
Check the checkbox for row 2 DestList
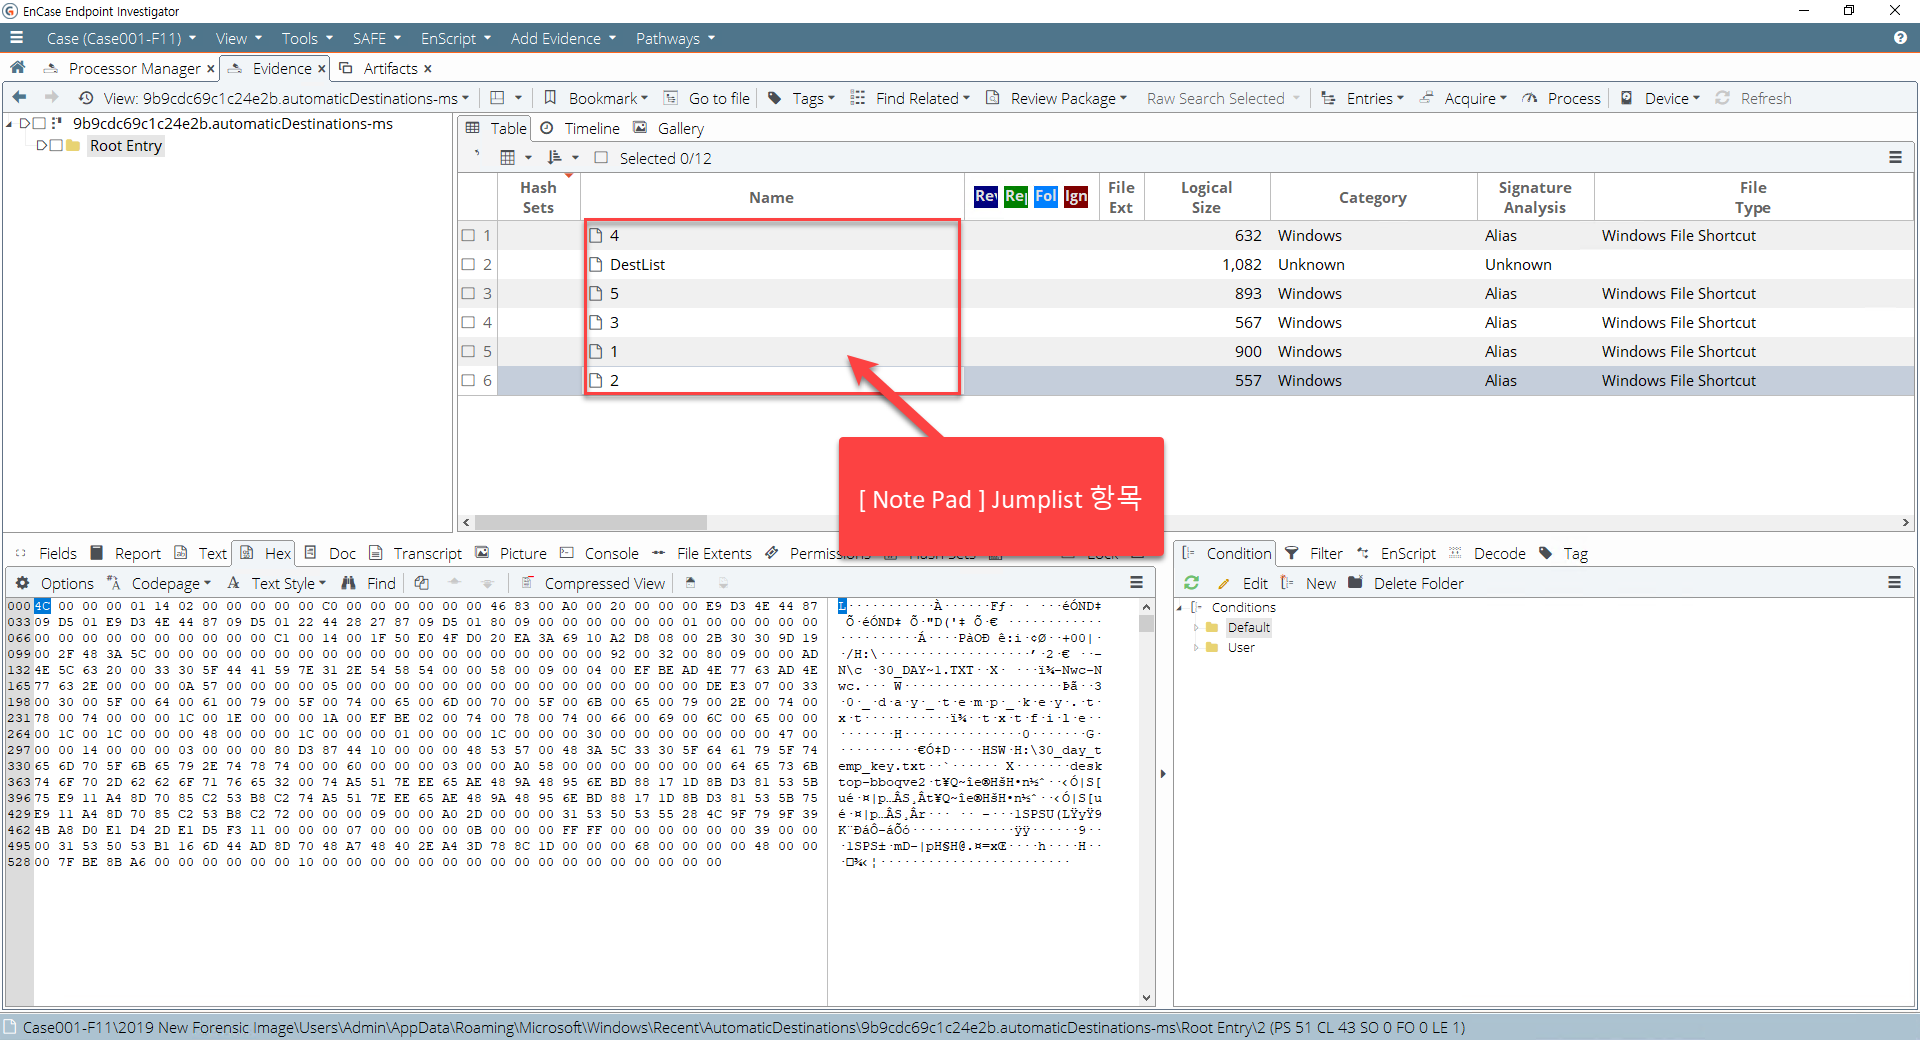[x=468, y=264]
